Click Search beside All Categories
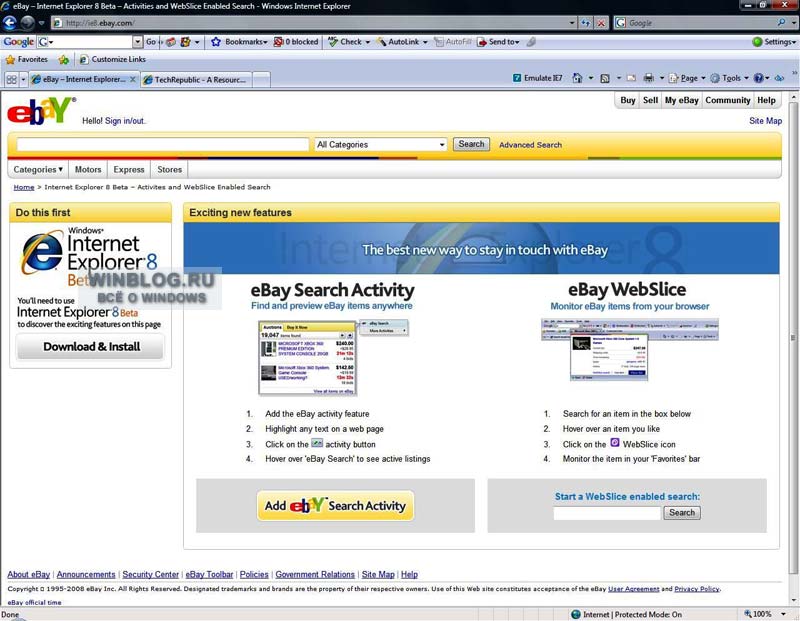 pos(471,144)
